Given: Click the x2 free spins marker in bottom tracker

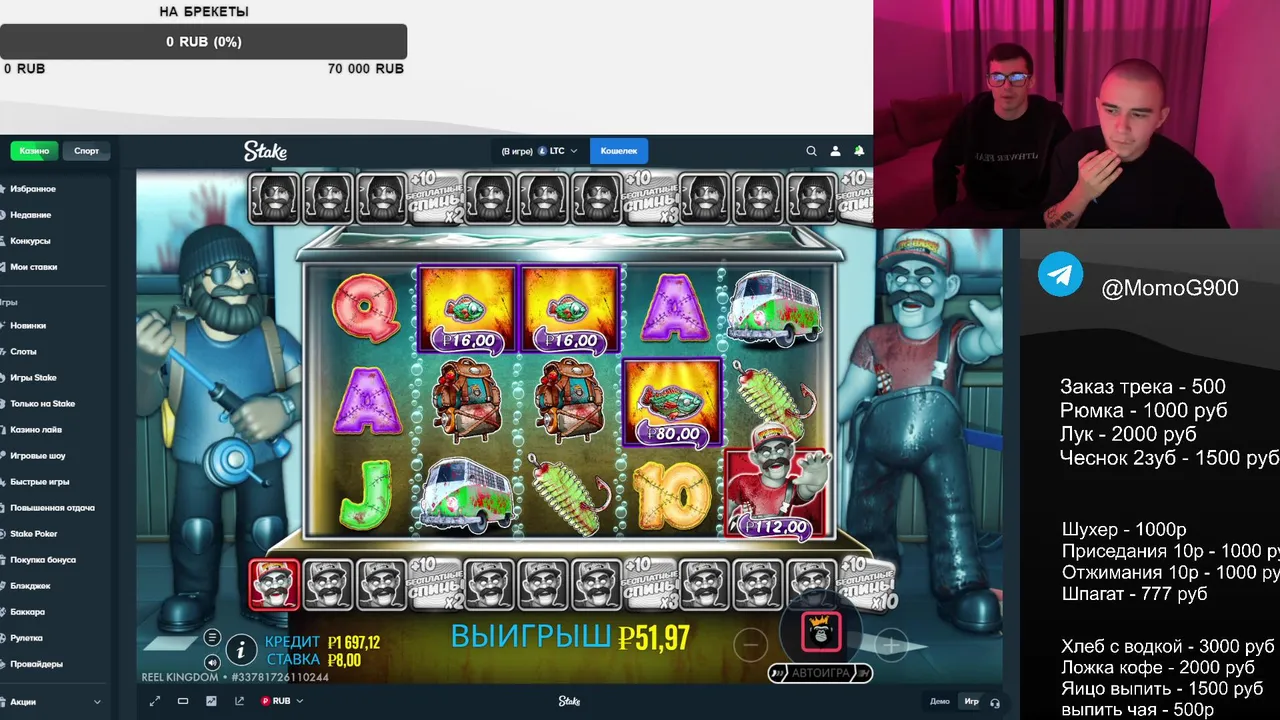Looking at the screenshot, I should point(438,584).
